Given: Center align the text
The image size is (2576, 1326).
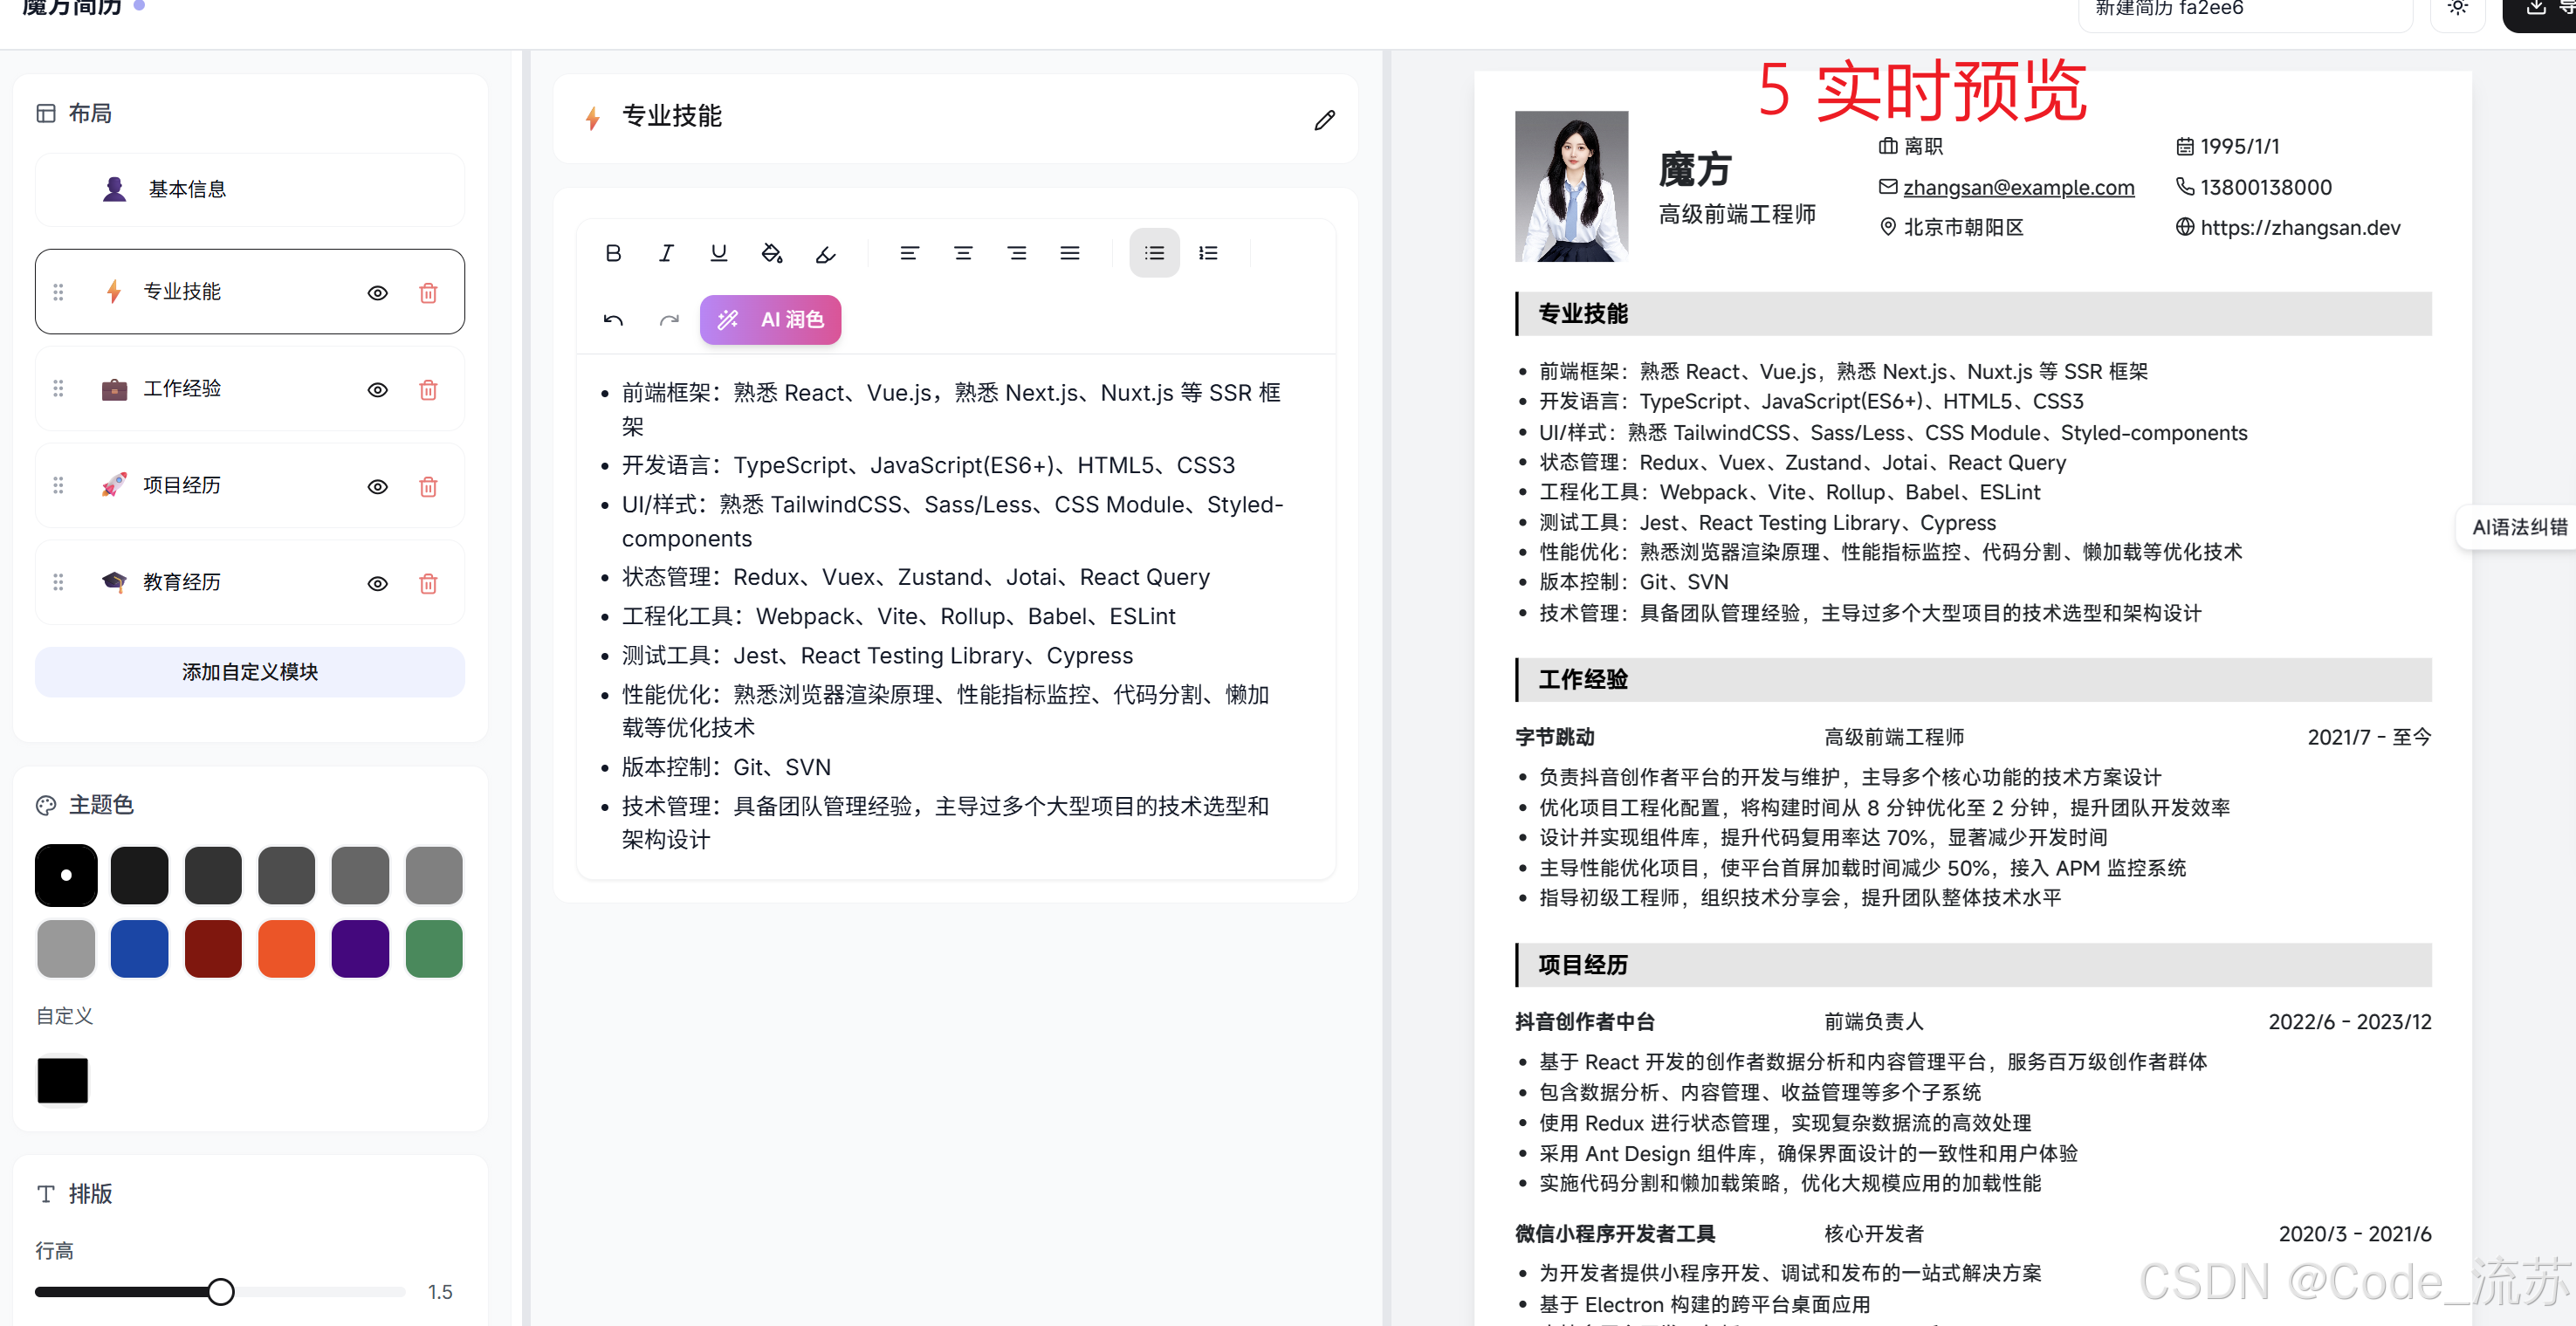Looking at the screenshot, I should click(962, 253).
